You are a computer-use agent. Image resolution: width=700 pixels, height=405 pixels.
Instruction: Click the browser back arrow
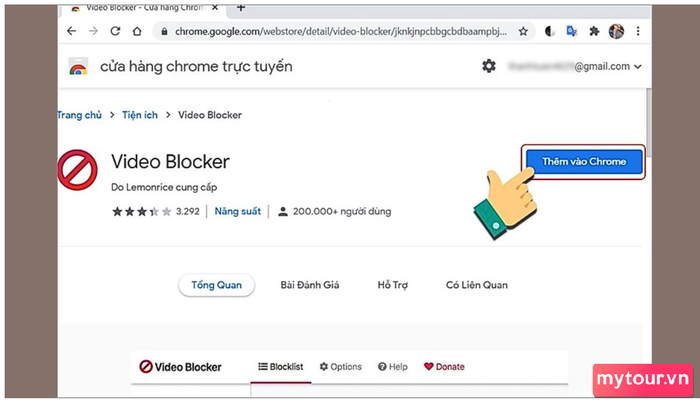tap(71, 31)
